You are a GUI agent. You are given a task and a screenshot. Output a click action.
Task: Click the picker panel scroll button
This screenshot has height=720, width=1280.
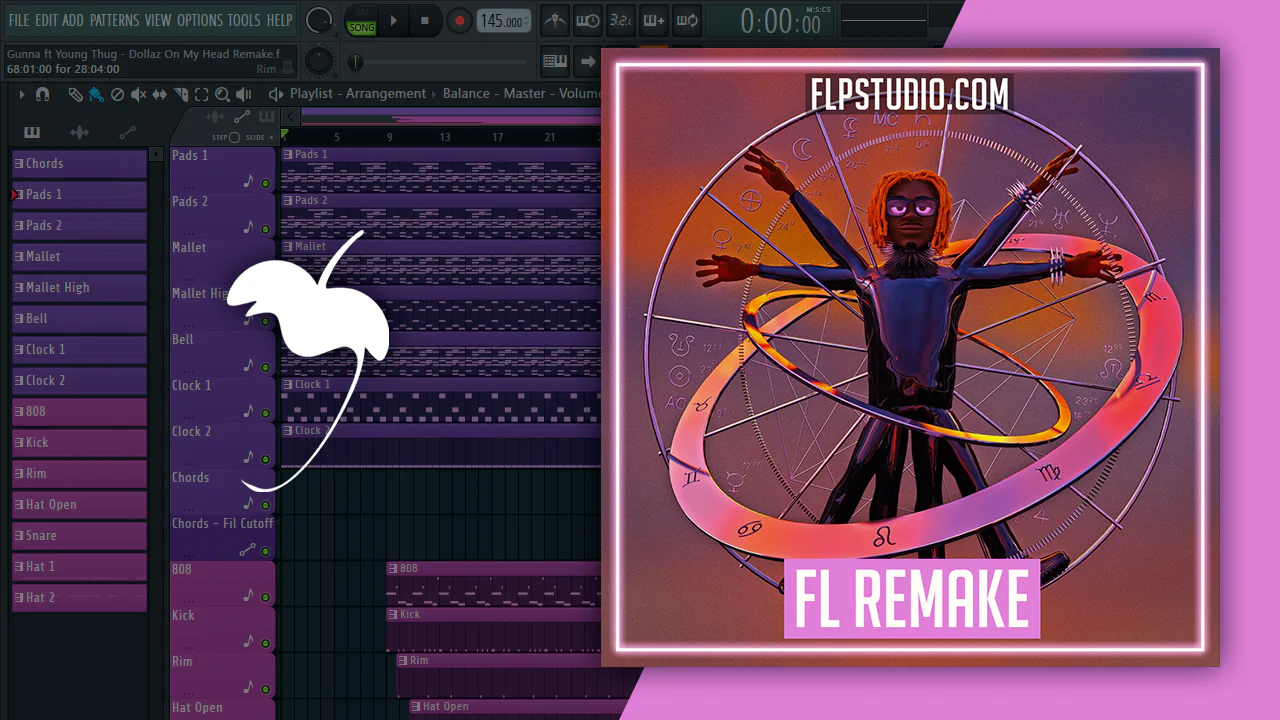click(155, 154)
